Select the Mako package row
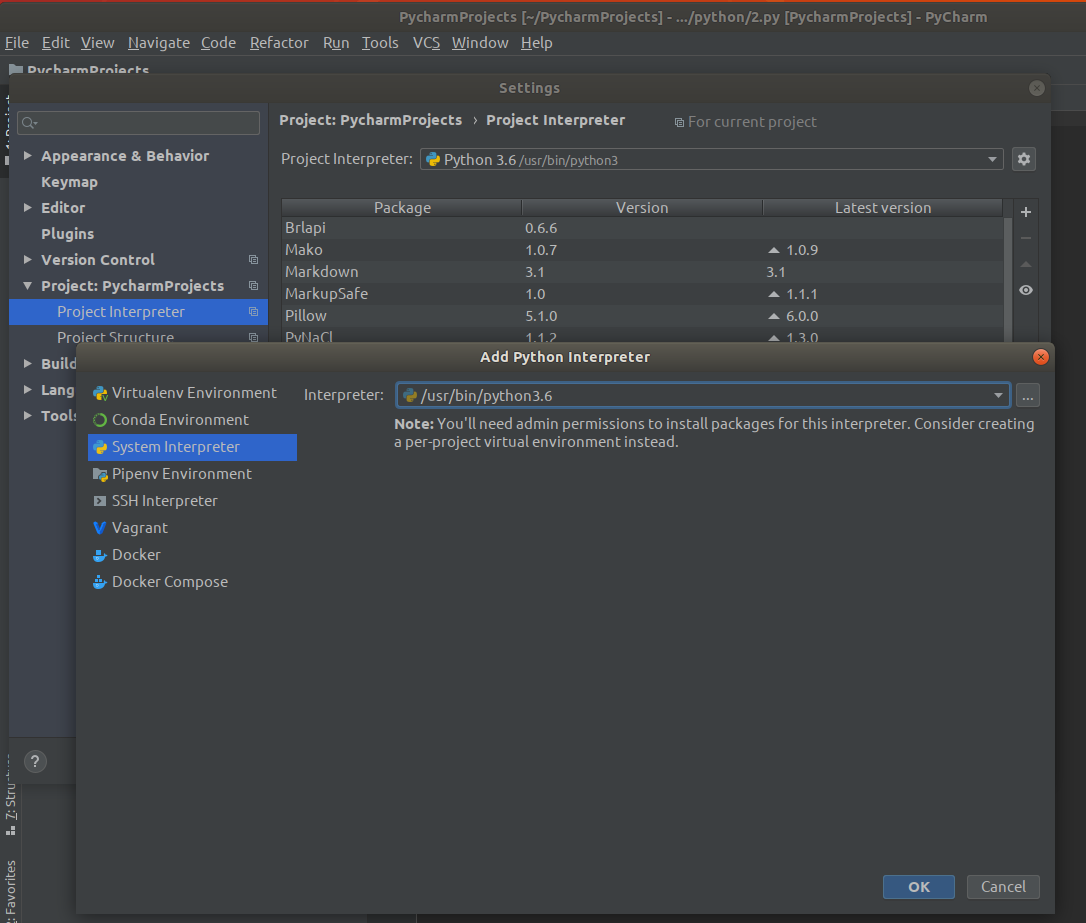This screenshot has width=1086, height=923. (643, 250)
